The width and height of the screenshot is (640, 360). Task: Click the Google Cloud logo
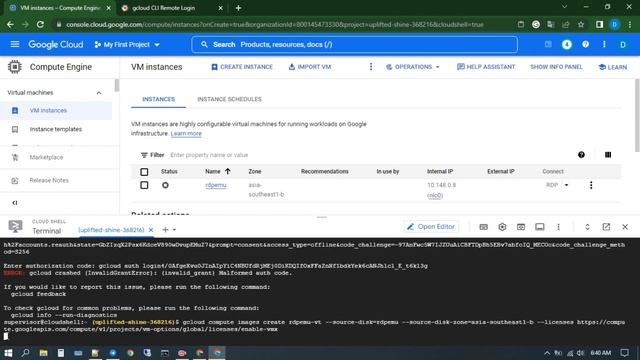point(56,44)
